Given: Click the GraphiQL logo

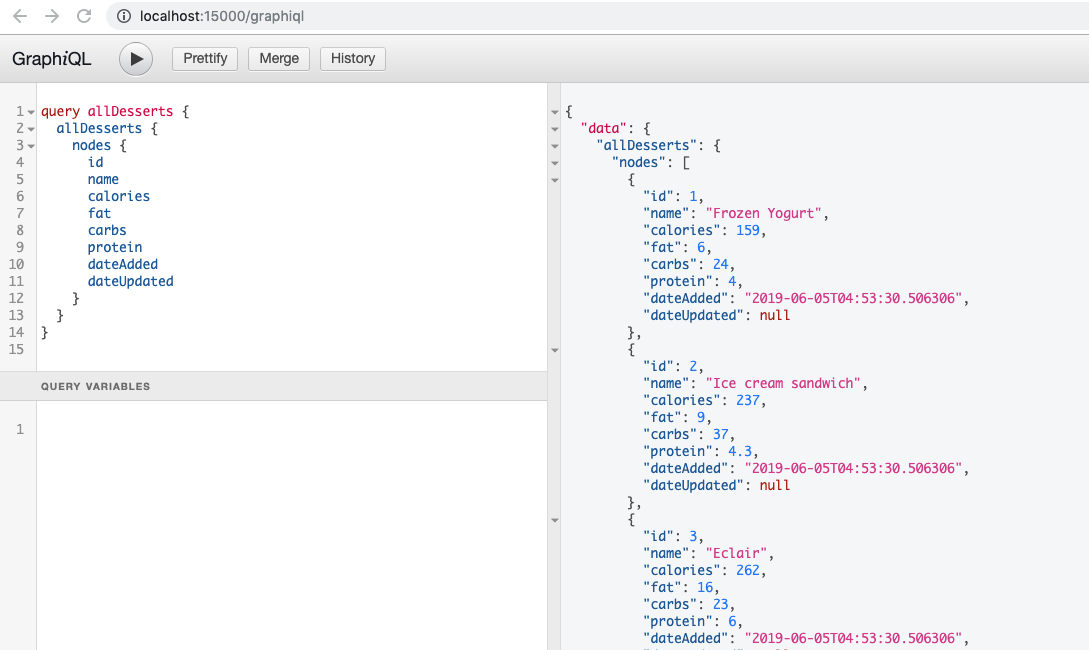Looking at the screenshot, I should click(x=51, y=59).
